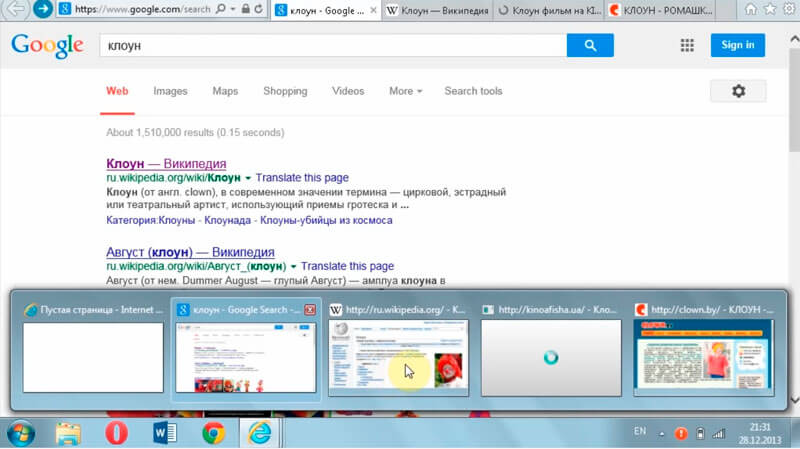This screenshot has width=800, height=449.
Task: Open Google search settings gear
Action: point(738,91)
